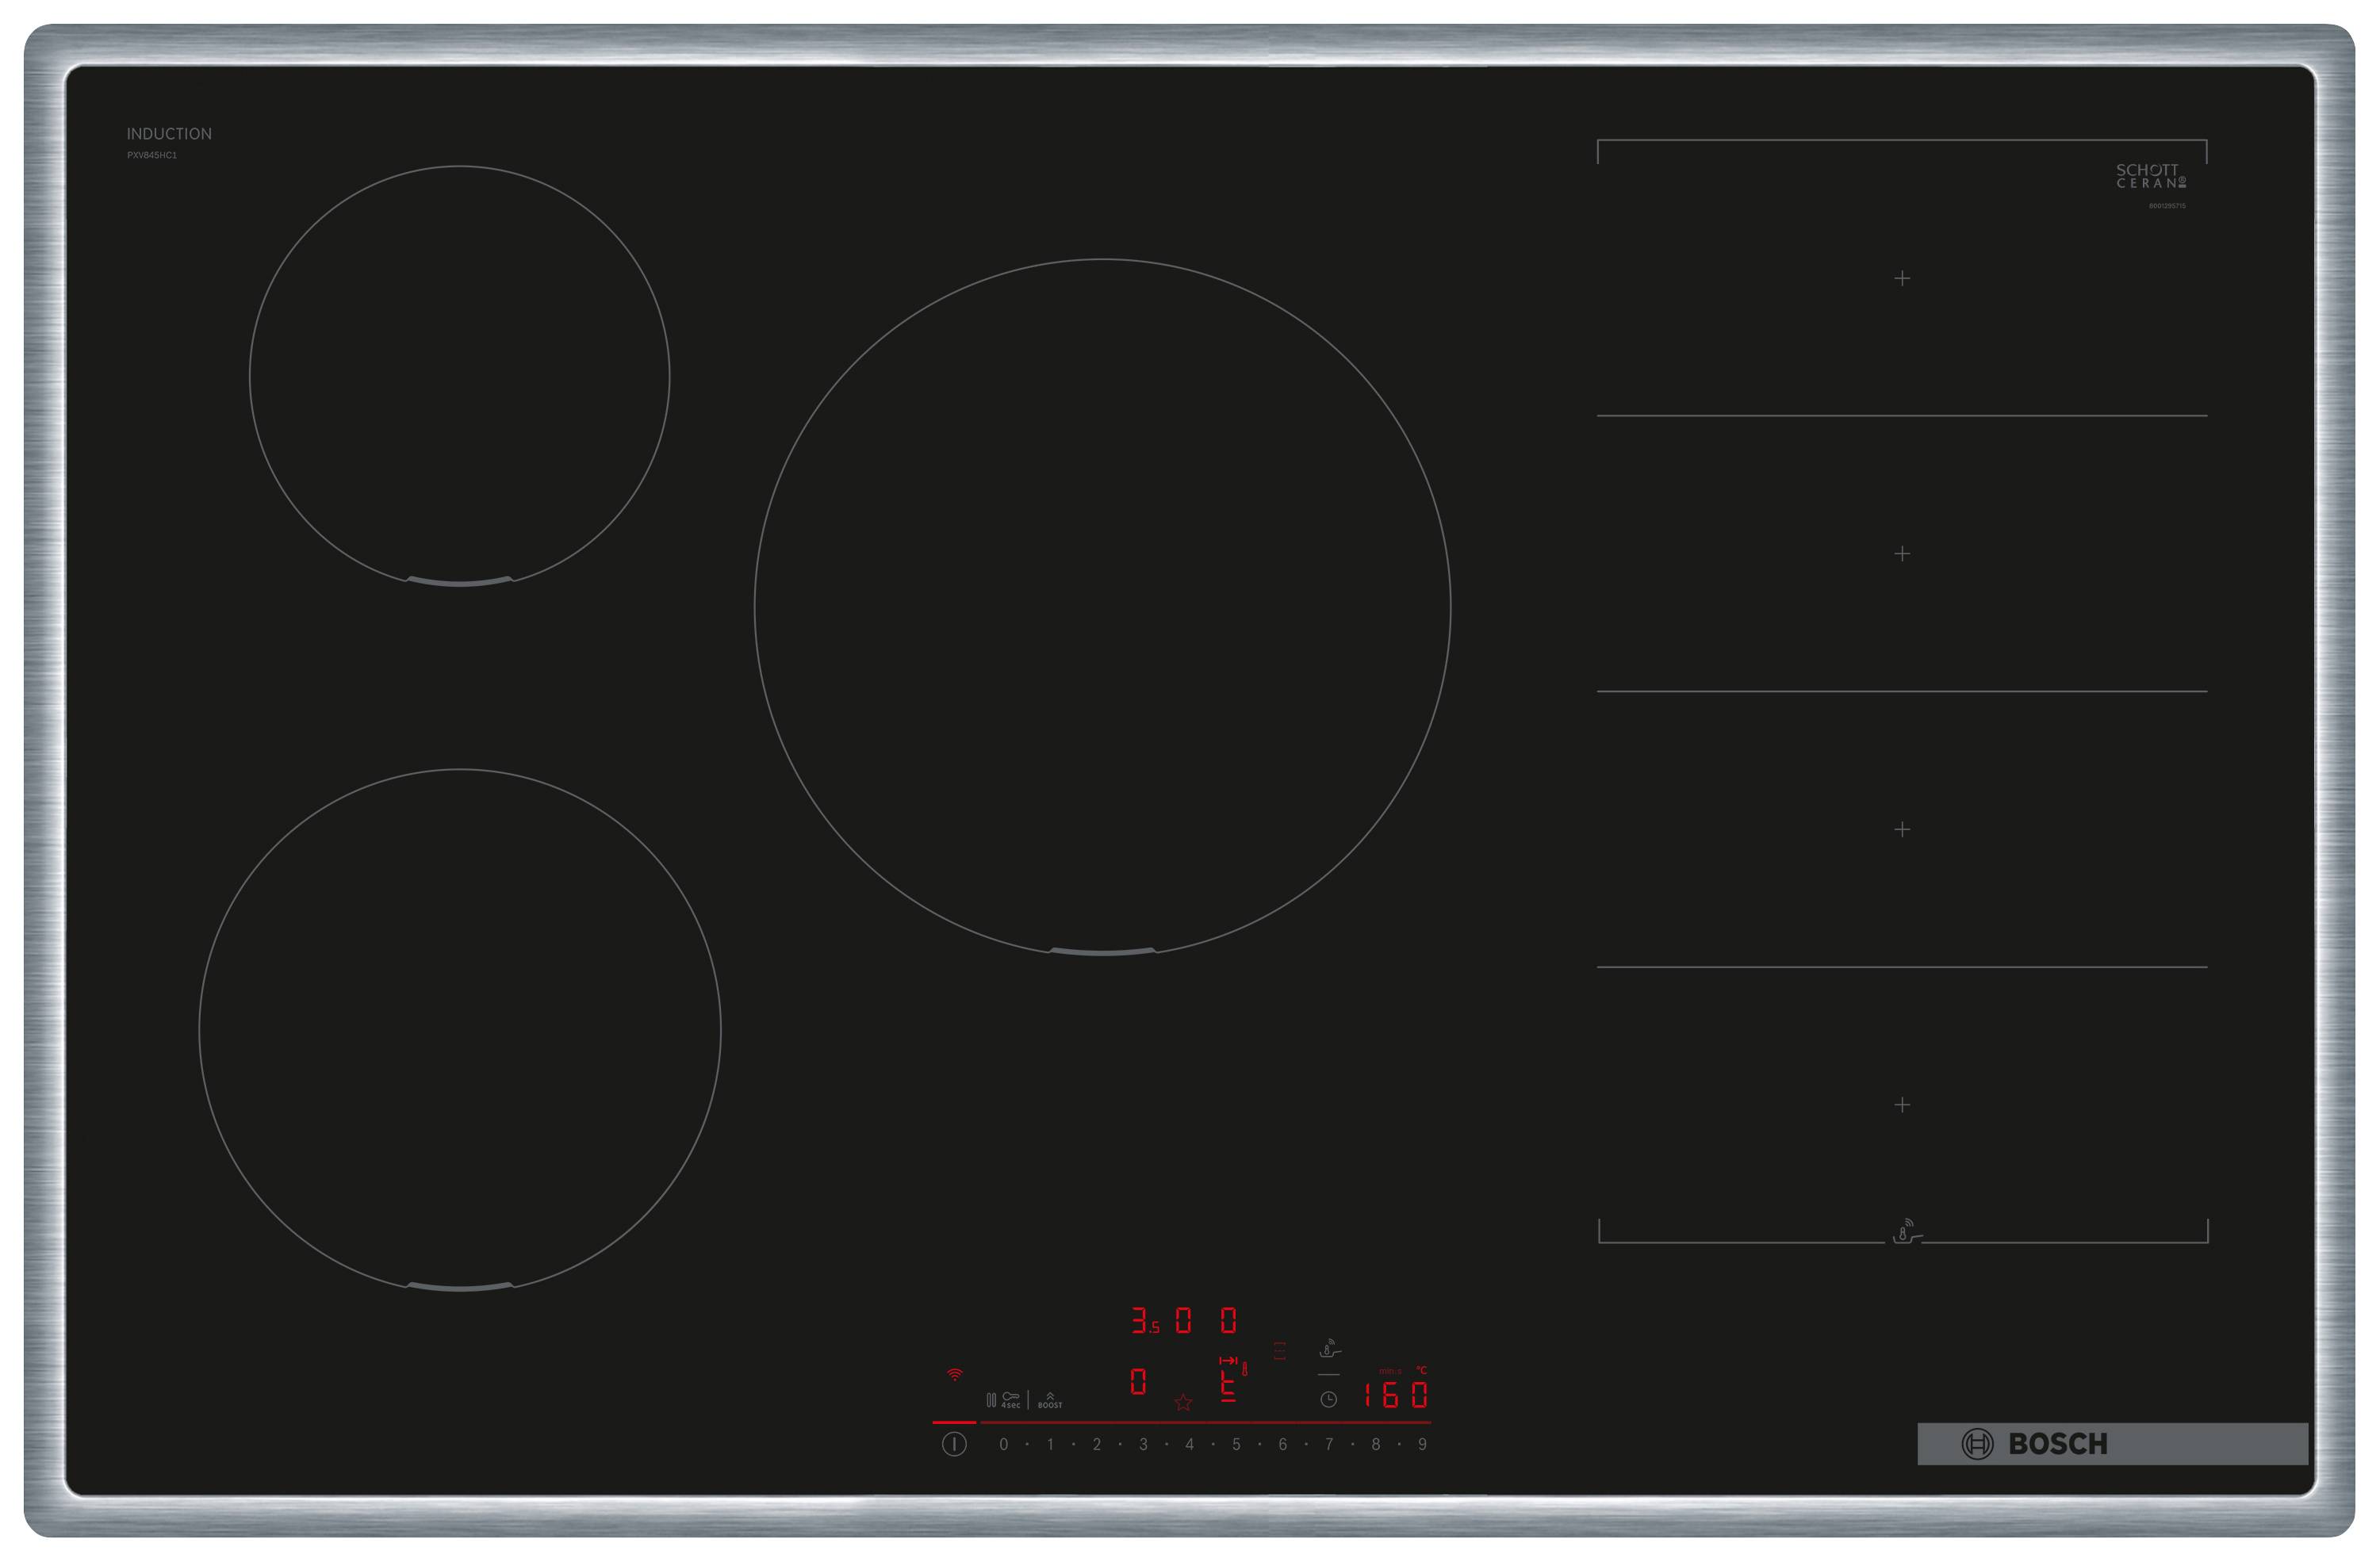The height and width of the screenshot is (1562, 2380).
Task: Tap the bottom plus marker of the flex area
Action: click(x=1900, y=1105)
